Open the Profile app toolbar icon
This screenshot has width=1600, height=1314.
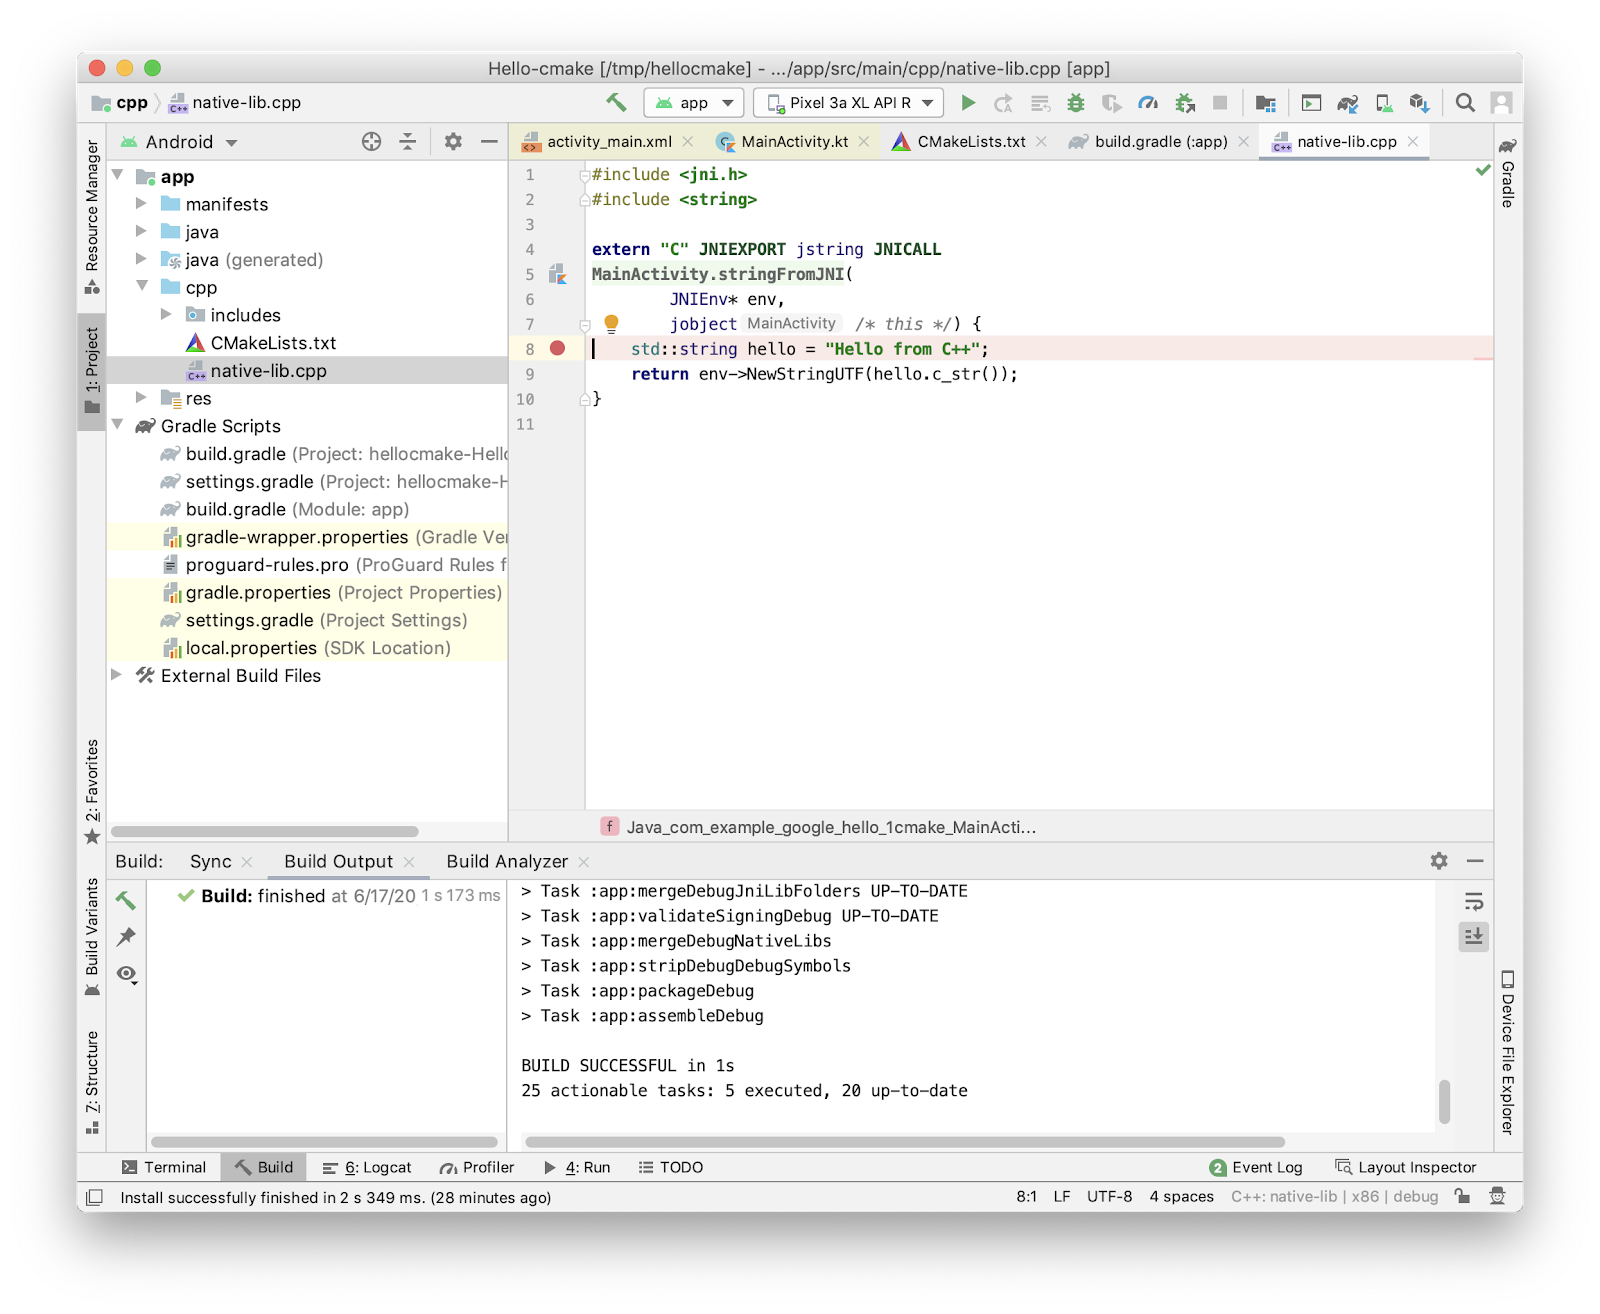(1148, 103)
